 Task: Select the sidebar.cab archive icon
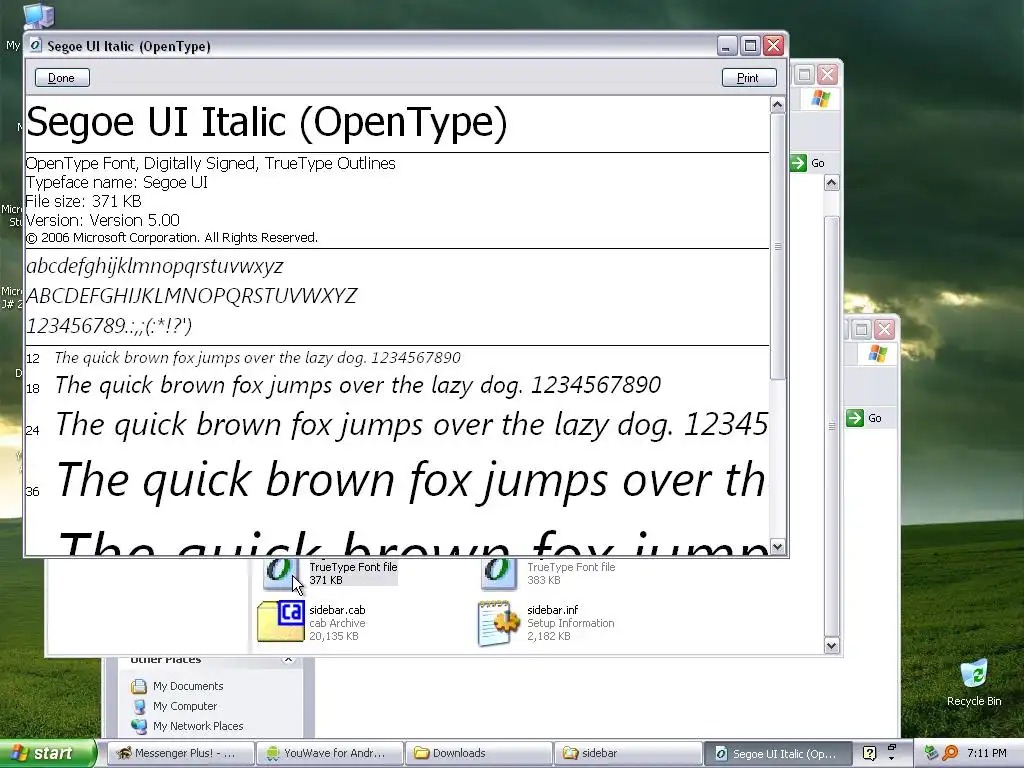pyautogui.click(x=281, y=622)
